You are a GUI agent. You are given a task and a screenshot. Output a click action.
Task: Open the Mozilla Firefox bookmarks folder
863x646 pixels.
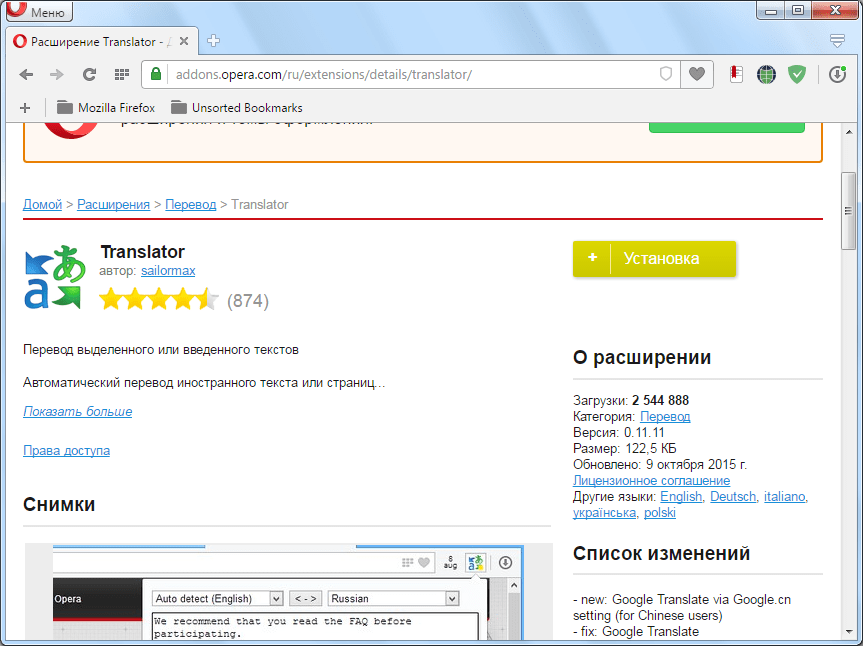pos(105,107)
